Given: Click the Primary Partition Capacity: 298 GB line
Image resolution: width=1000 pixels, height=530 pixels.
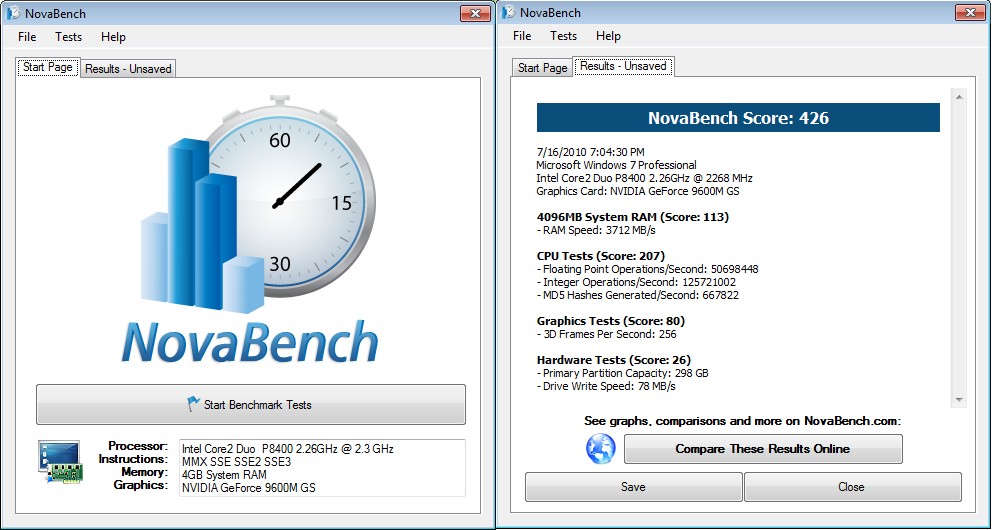Looking at the screenshot, I should [622, 373].
